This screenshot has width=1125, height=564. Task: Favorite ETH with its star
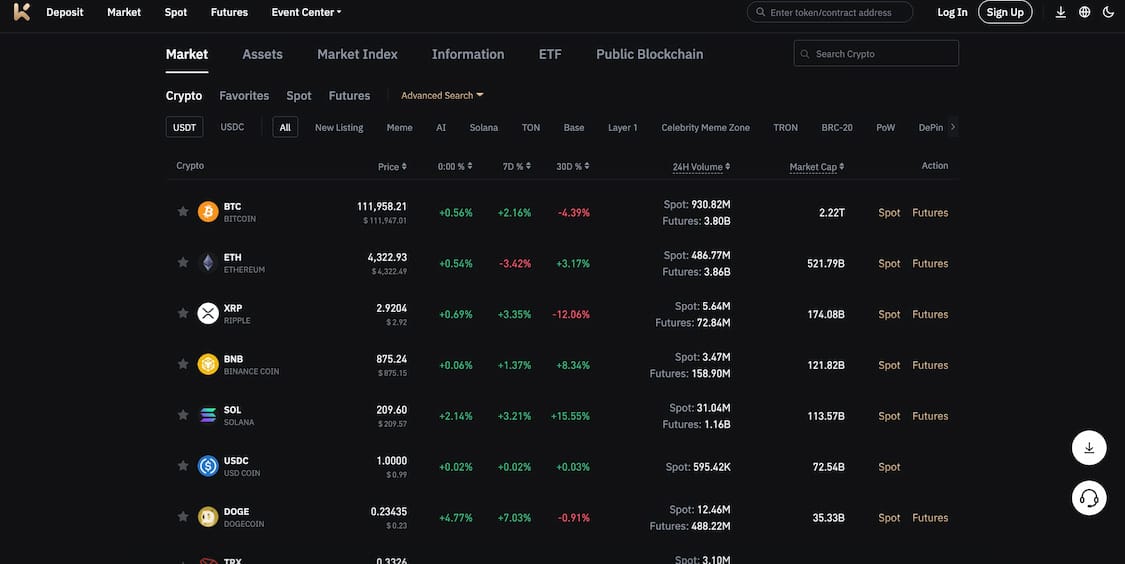183,262
